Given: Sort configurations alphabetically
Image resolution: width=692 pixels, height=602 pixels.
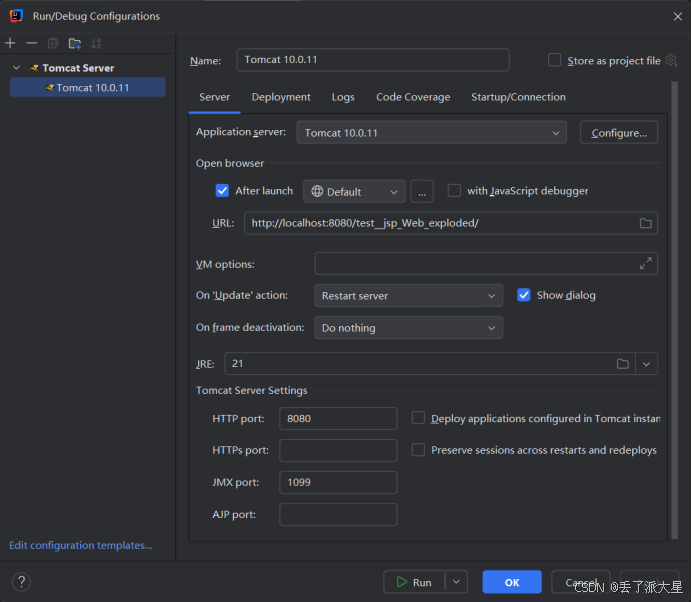Looking at the screenshot, I should (96, 43).
